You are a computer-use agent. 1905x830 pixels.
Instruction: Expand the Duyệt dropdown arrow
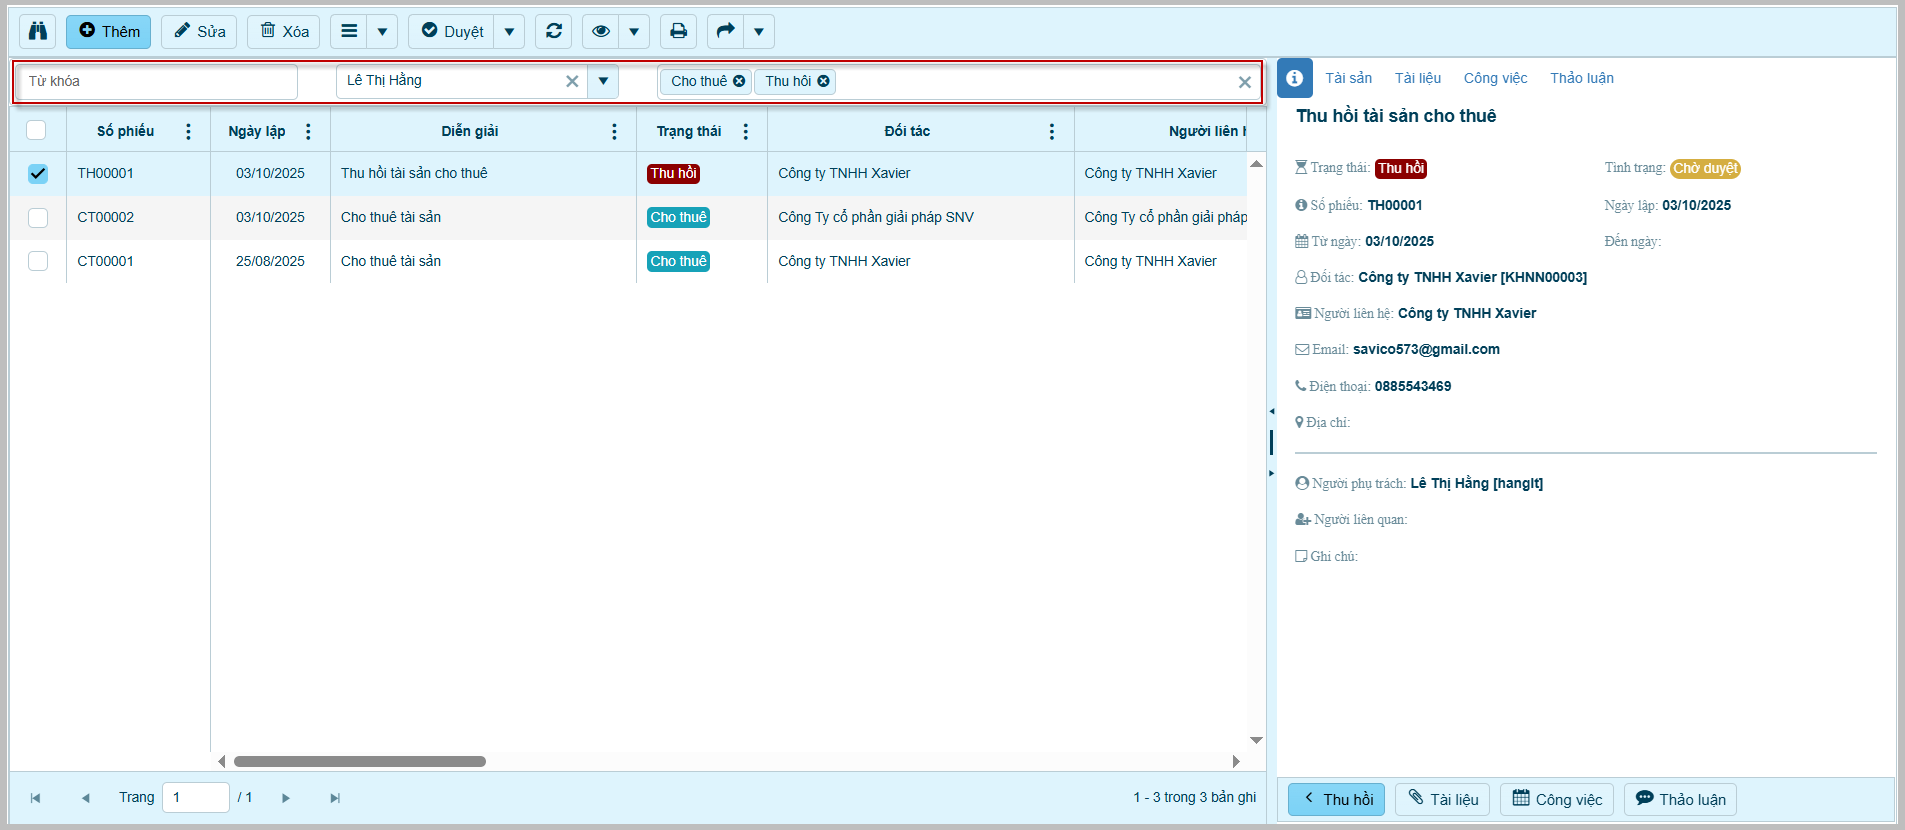[509, 31]
